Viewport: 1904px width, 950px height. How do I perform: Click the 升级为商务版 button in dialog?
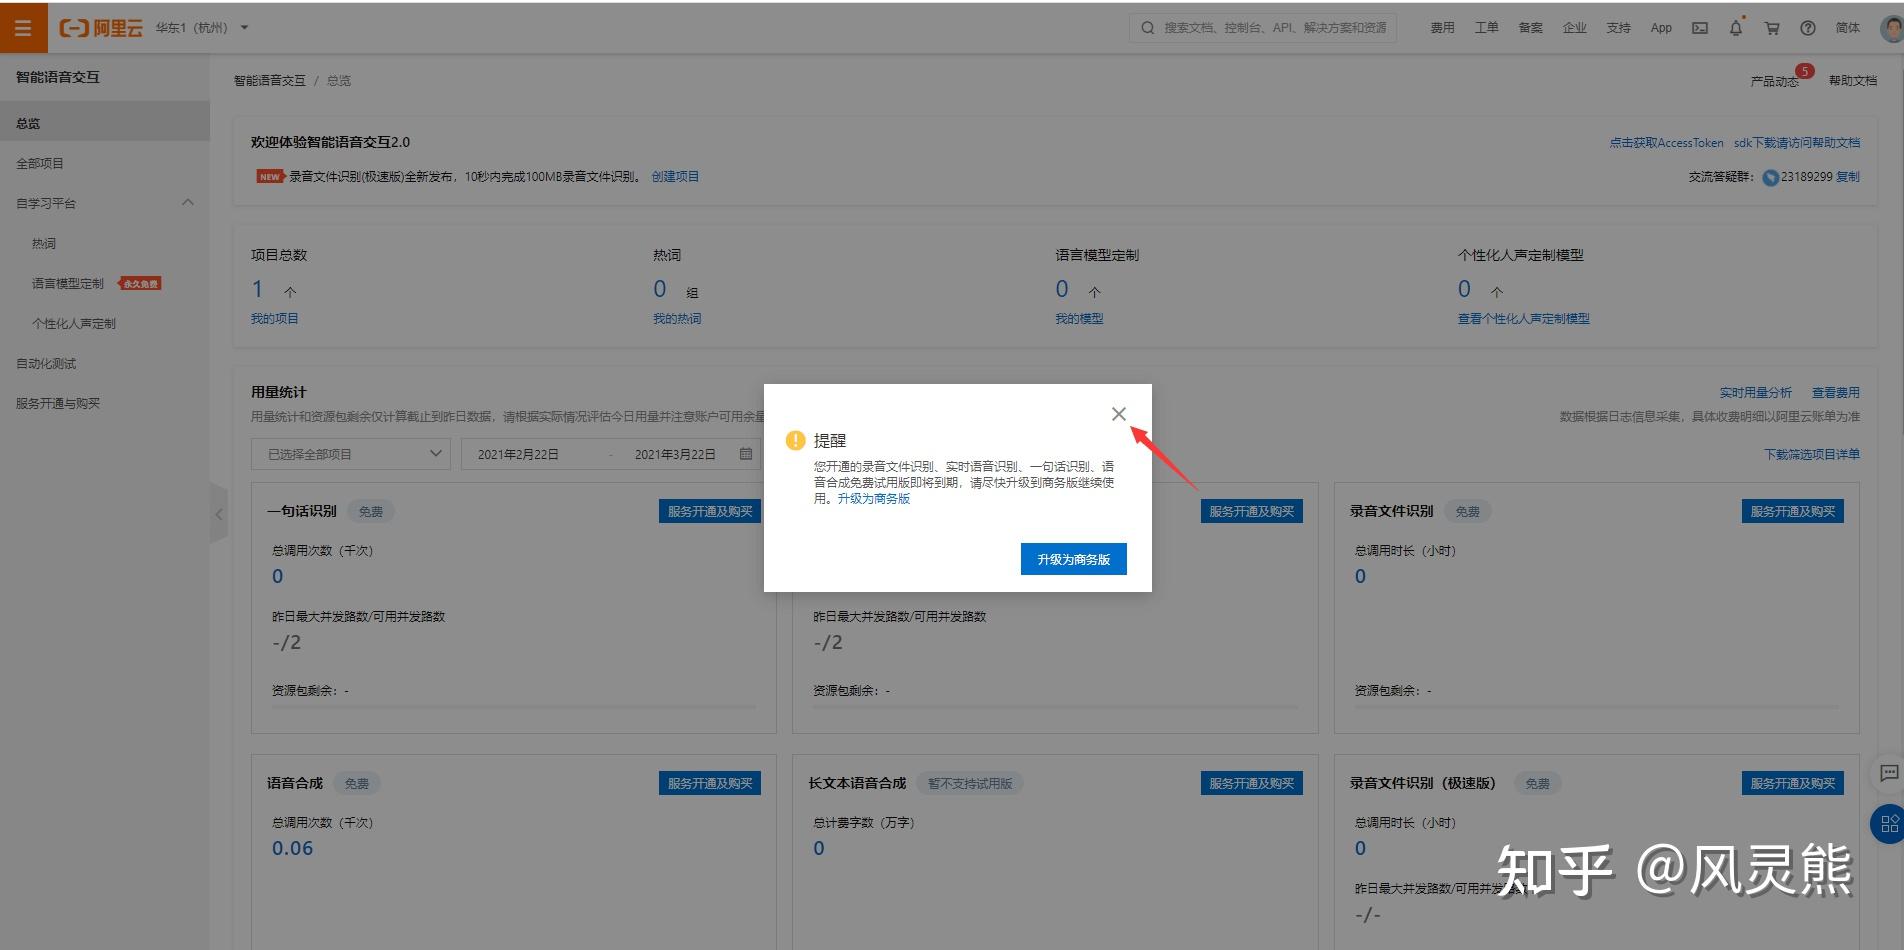(x=1072, y=559)
